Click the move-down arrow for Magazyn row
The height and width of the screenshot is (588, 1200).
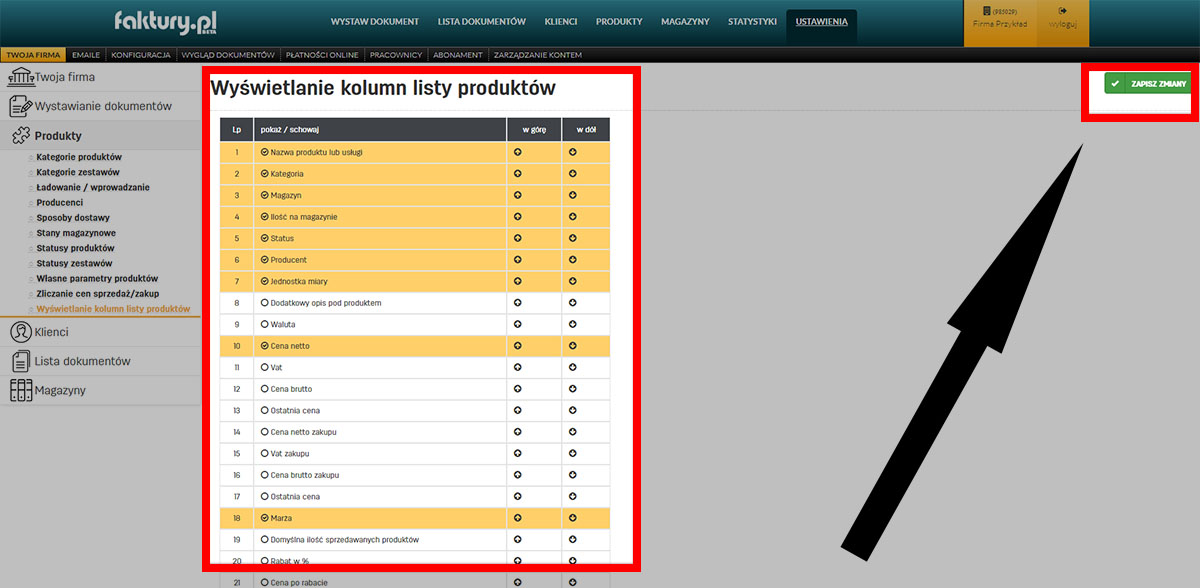pos(573,195)
